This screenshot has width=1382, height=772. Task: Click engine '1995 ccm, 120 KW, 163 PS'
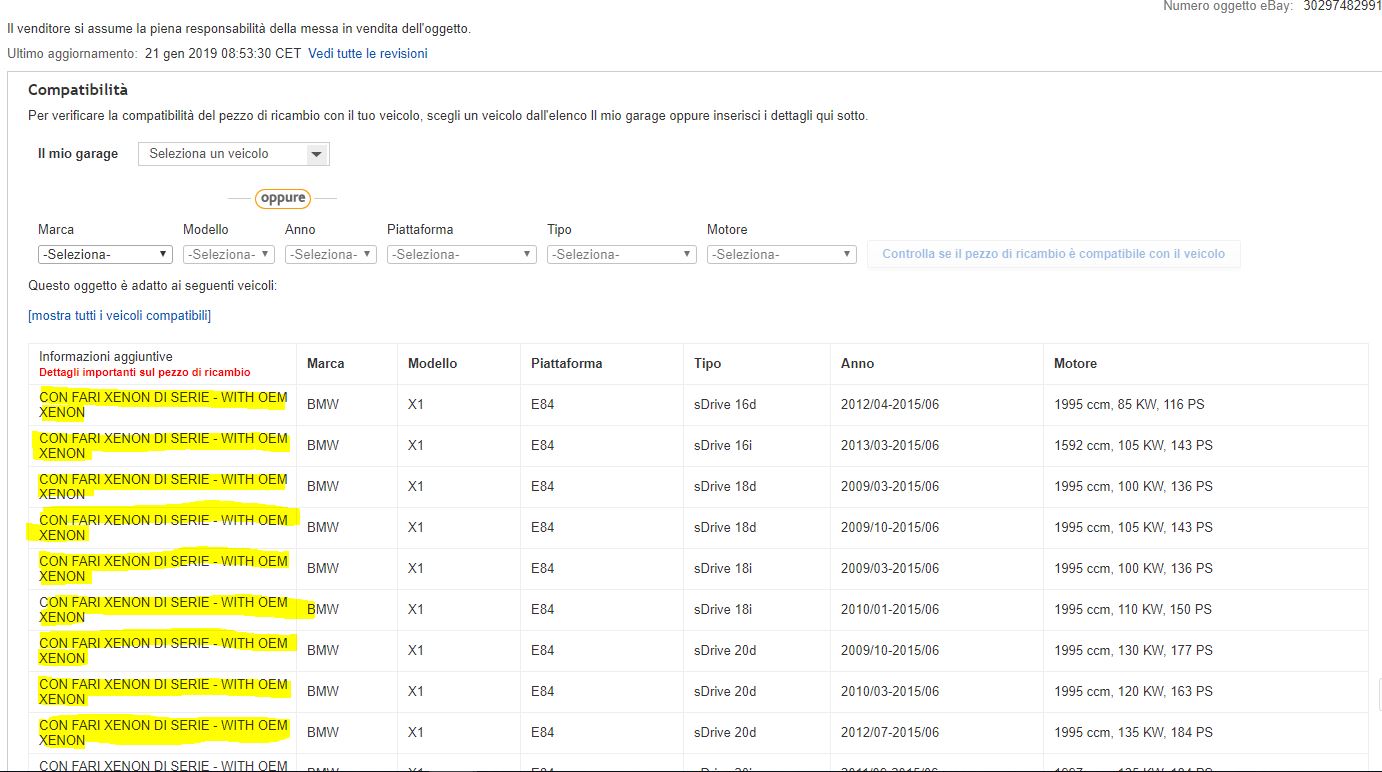(1133, 692)
